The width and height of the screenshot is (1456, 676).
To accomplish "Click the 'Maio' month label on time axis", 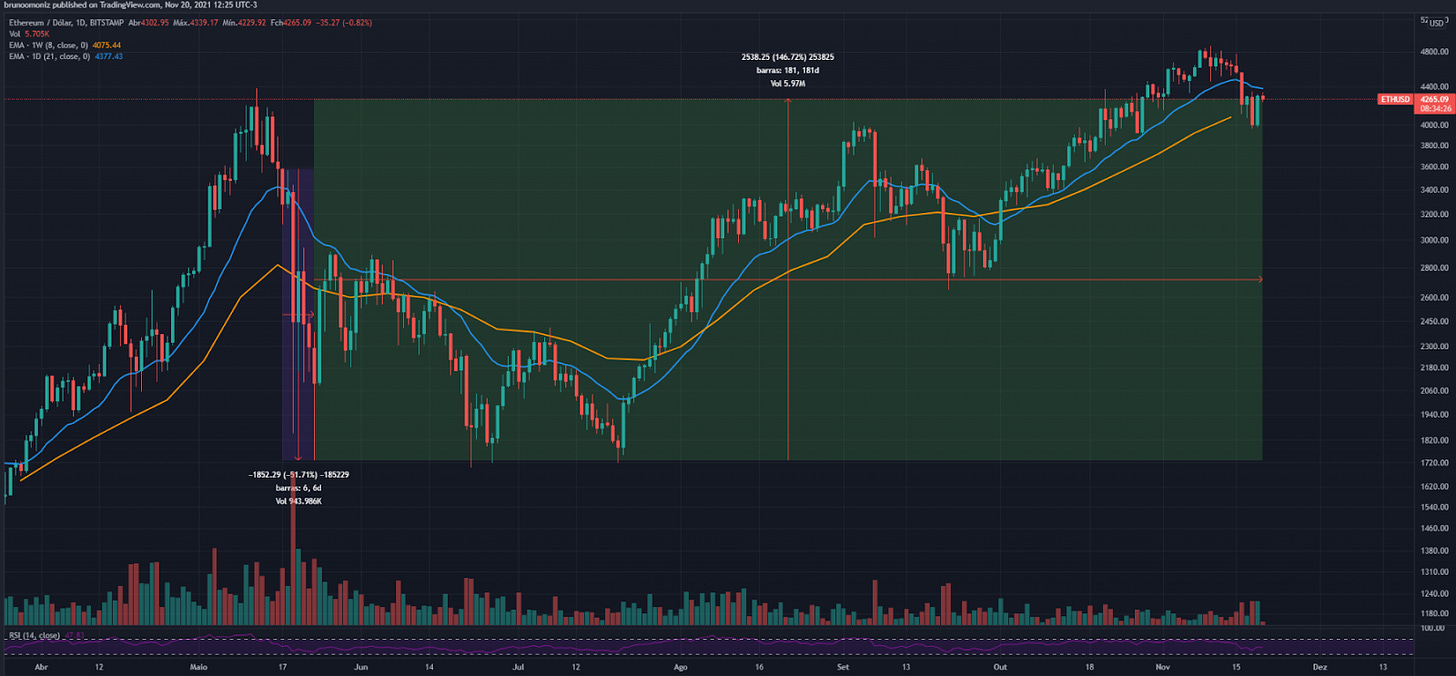I will tap(199, 665).
